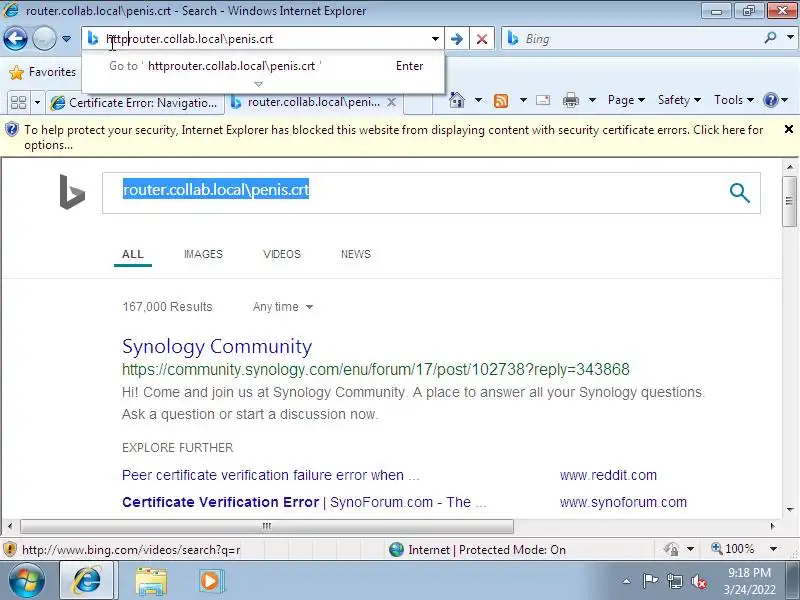Open the Synology Community result link
The height and width of the screenshot is (600, 800).
217,346
